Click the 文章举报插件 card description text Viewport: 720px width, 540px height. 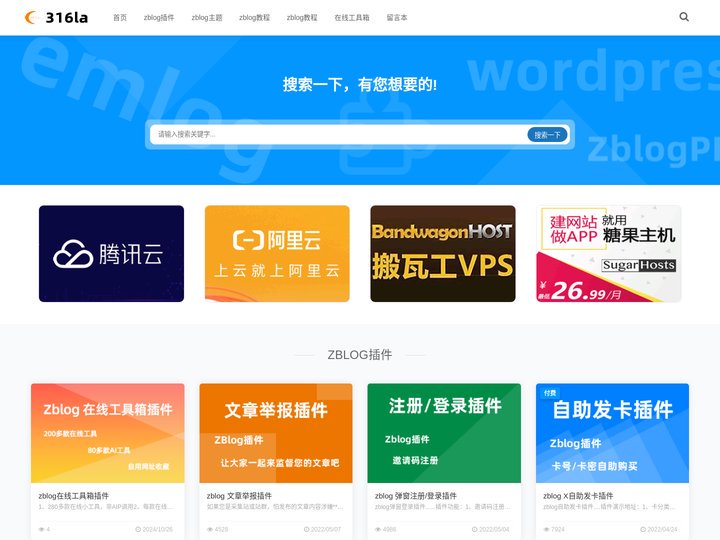pos(275,507)
